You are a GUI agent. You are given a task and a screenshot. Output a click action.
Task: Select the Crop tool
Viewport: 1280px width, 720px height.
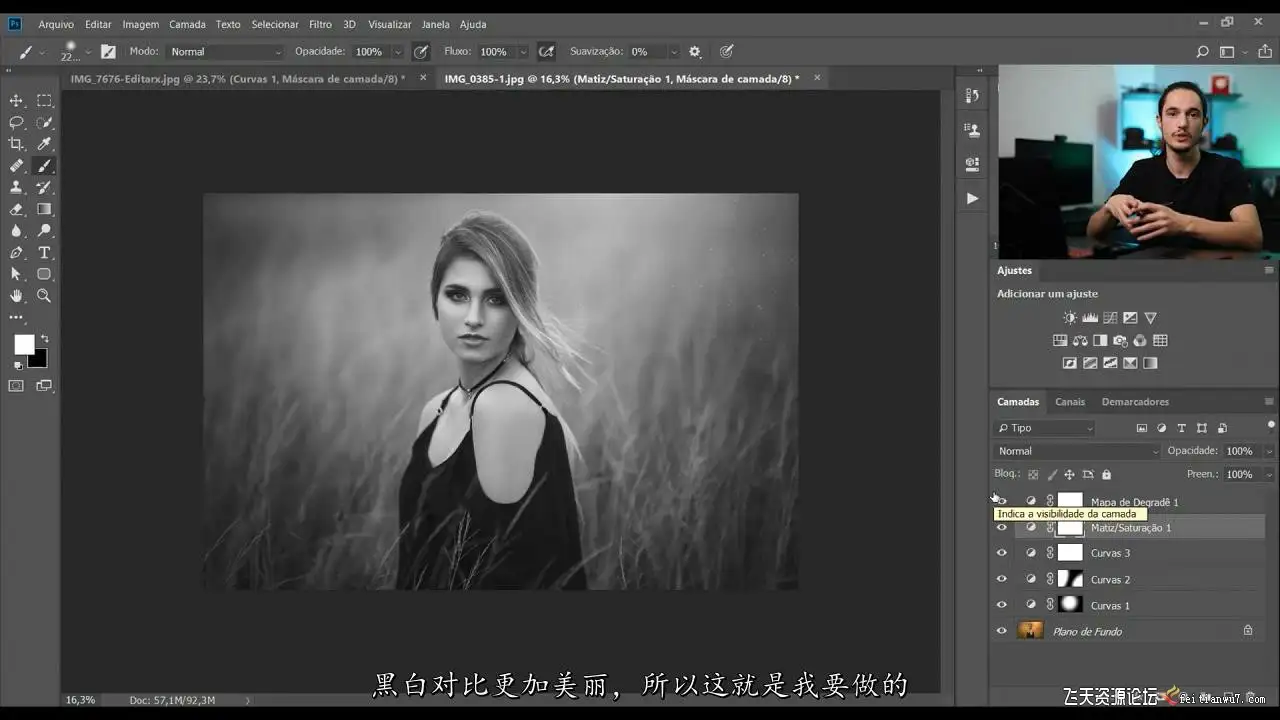(16, 144)
